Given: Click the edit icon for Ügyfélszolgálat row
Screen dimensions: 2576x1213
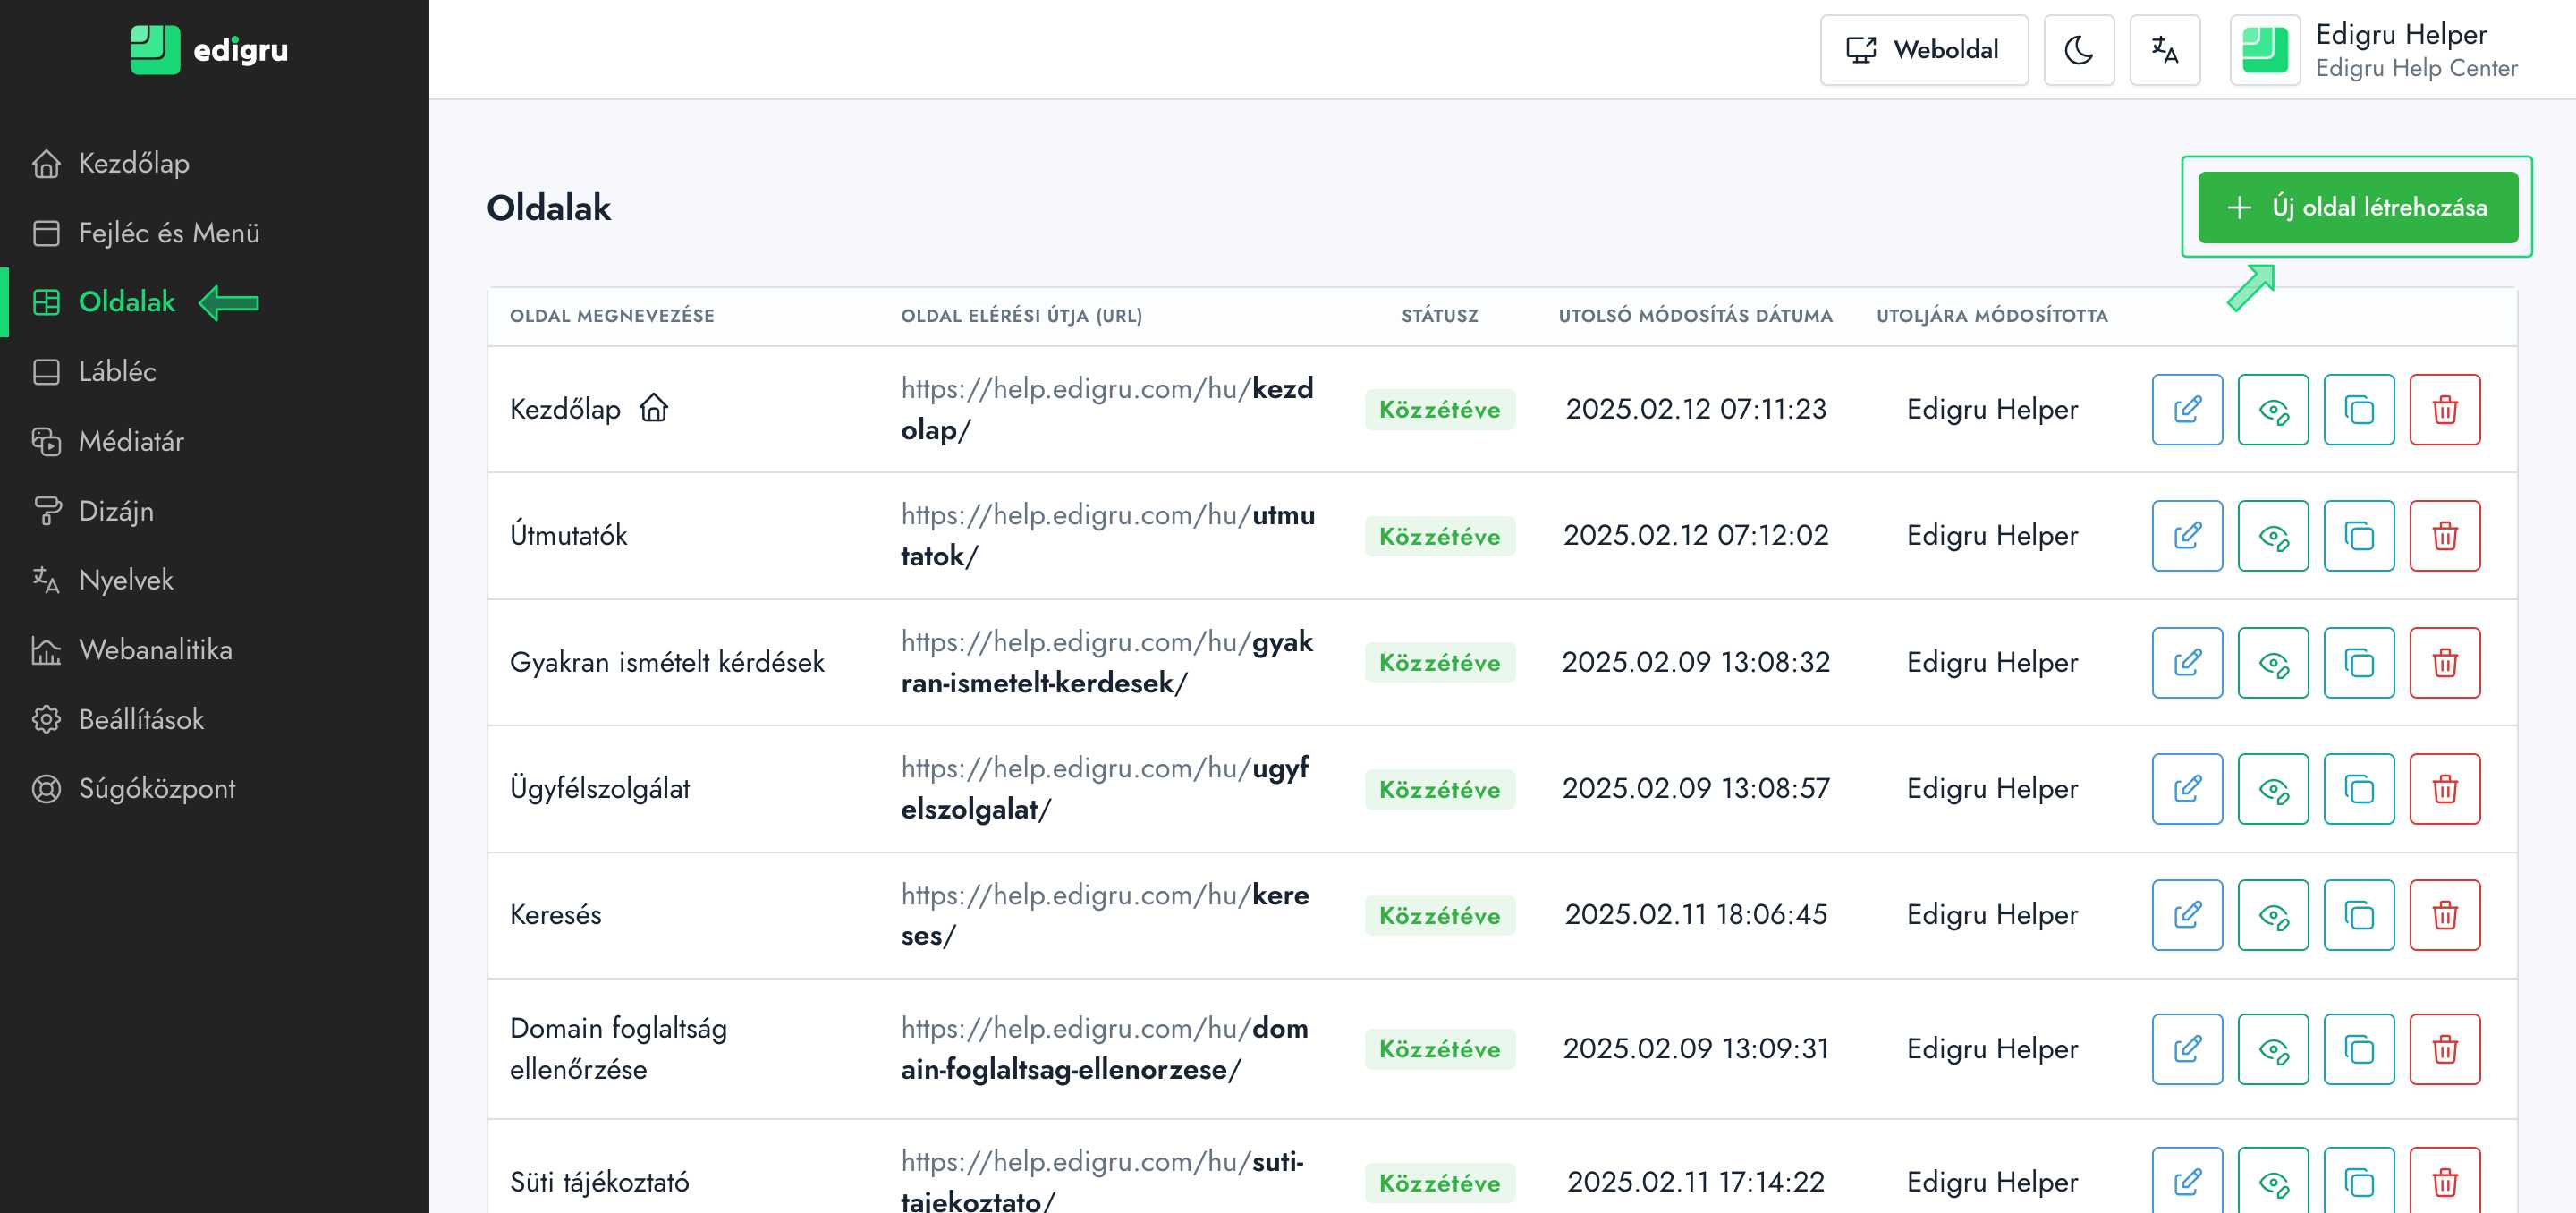Looking at the screenshot, I should pos(2187,789).
